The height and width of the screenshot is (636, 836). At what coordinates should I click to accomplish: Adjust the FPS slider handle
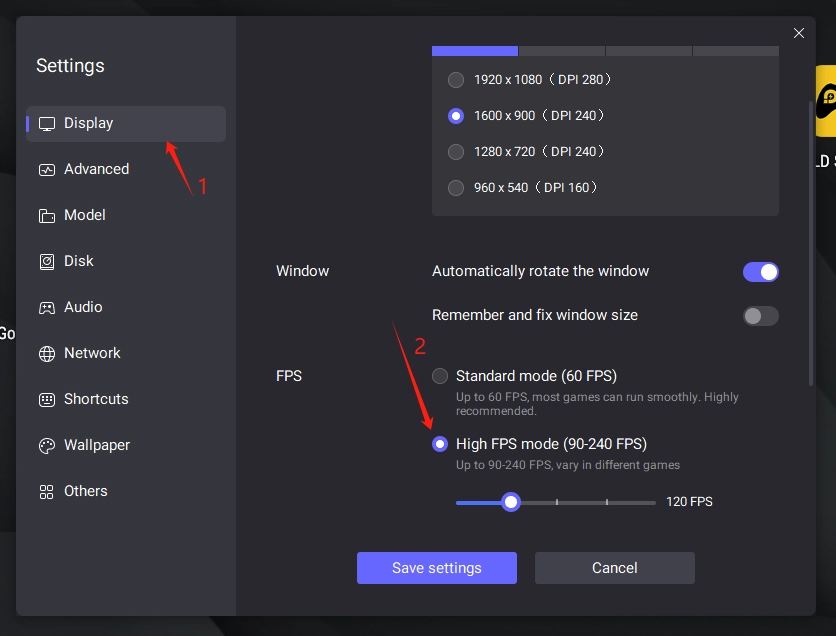[x=511, y=502]
